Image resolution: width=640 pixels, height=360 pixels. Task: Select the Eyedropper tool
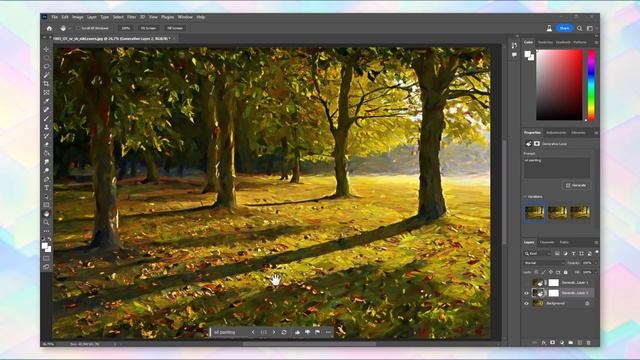46,101
